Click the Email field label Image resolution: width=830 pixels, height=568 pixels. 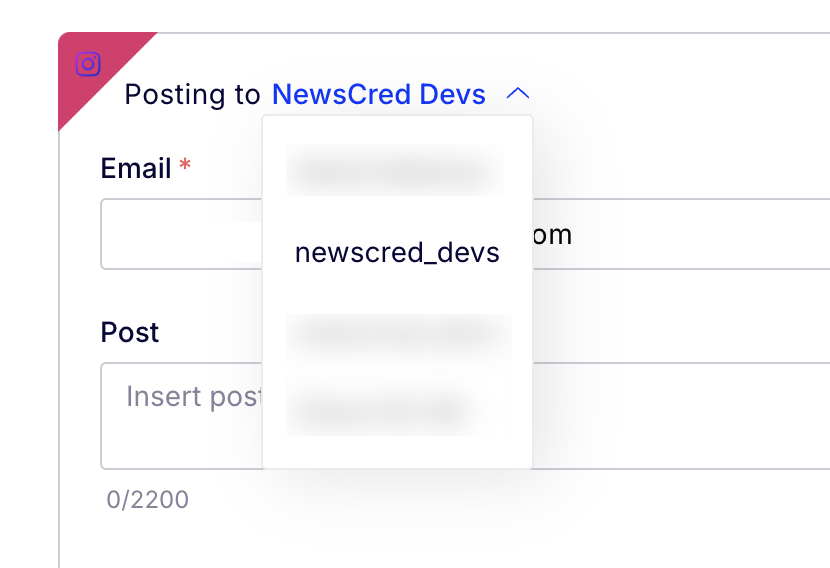click(136, 168)
